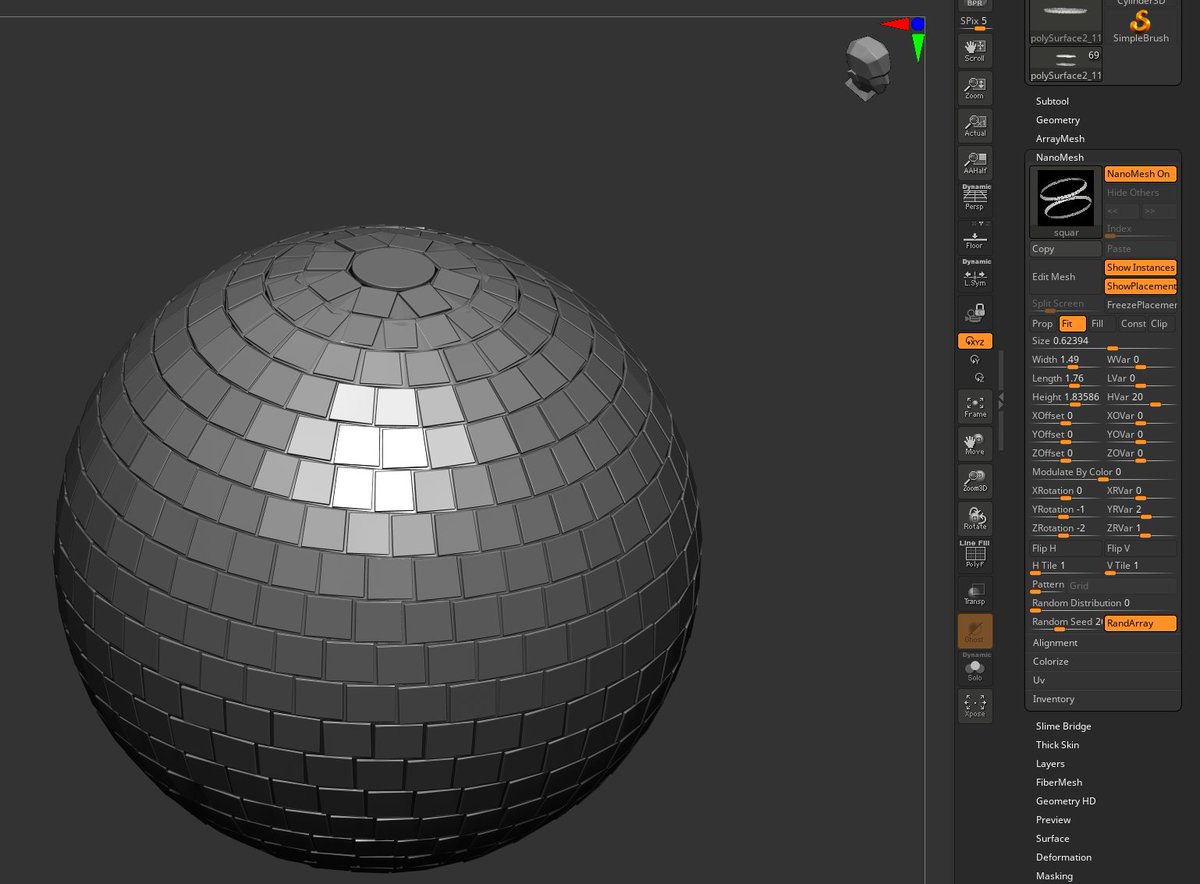Toggle Show Instances

1140,268
